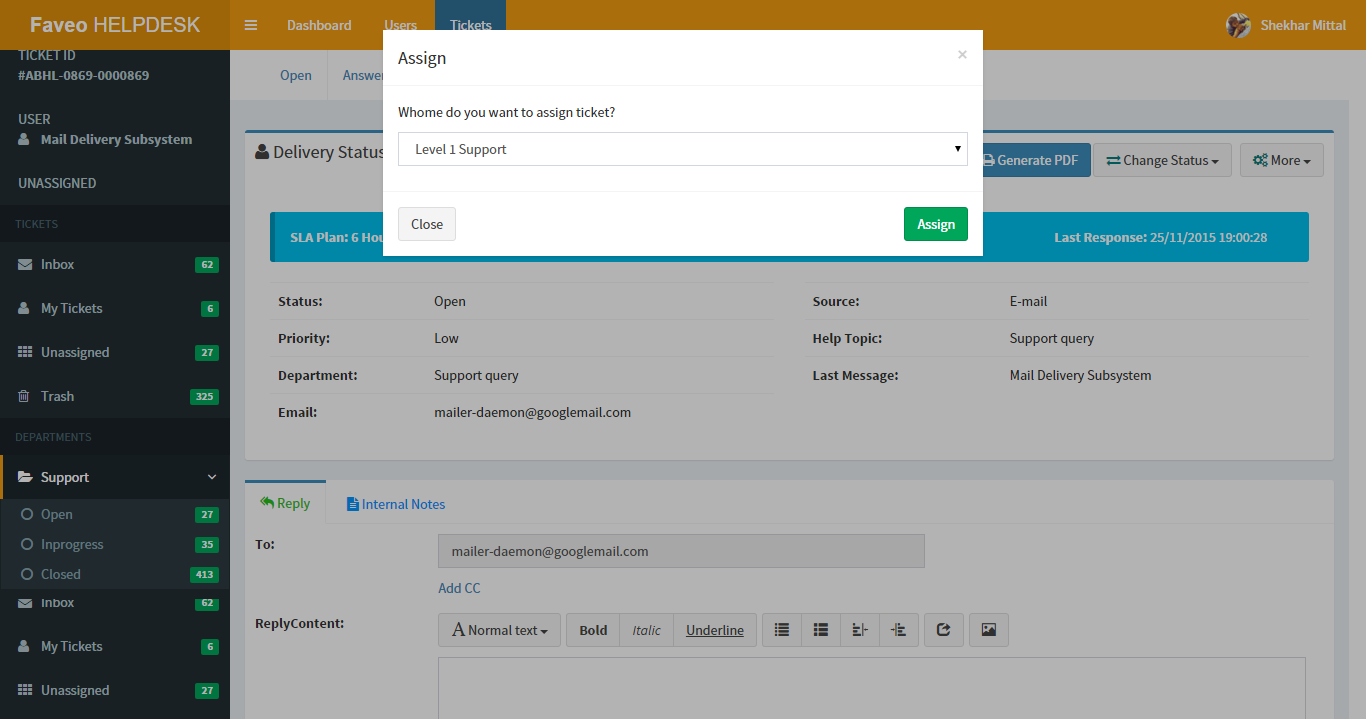Click the insert link arrow icon in editor

[x=943, y=630]
